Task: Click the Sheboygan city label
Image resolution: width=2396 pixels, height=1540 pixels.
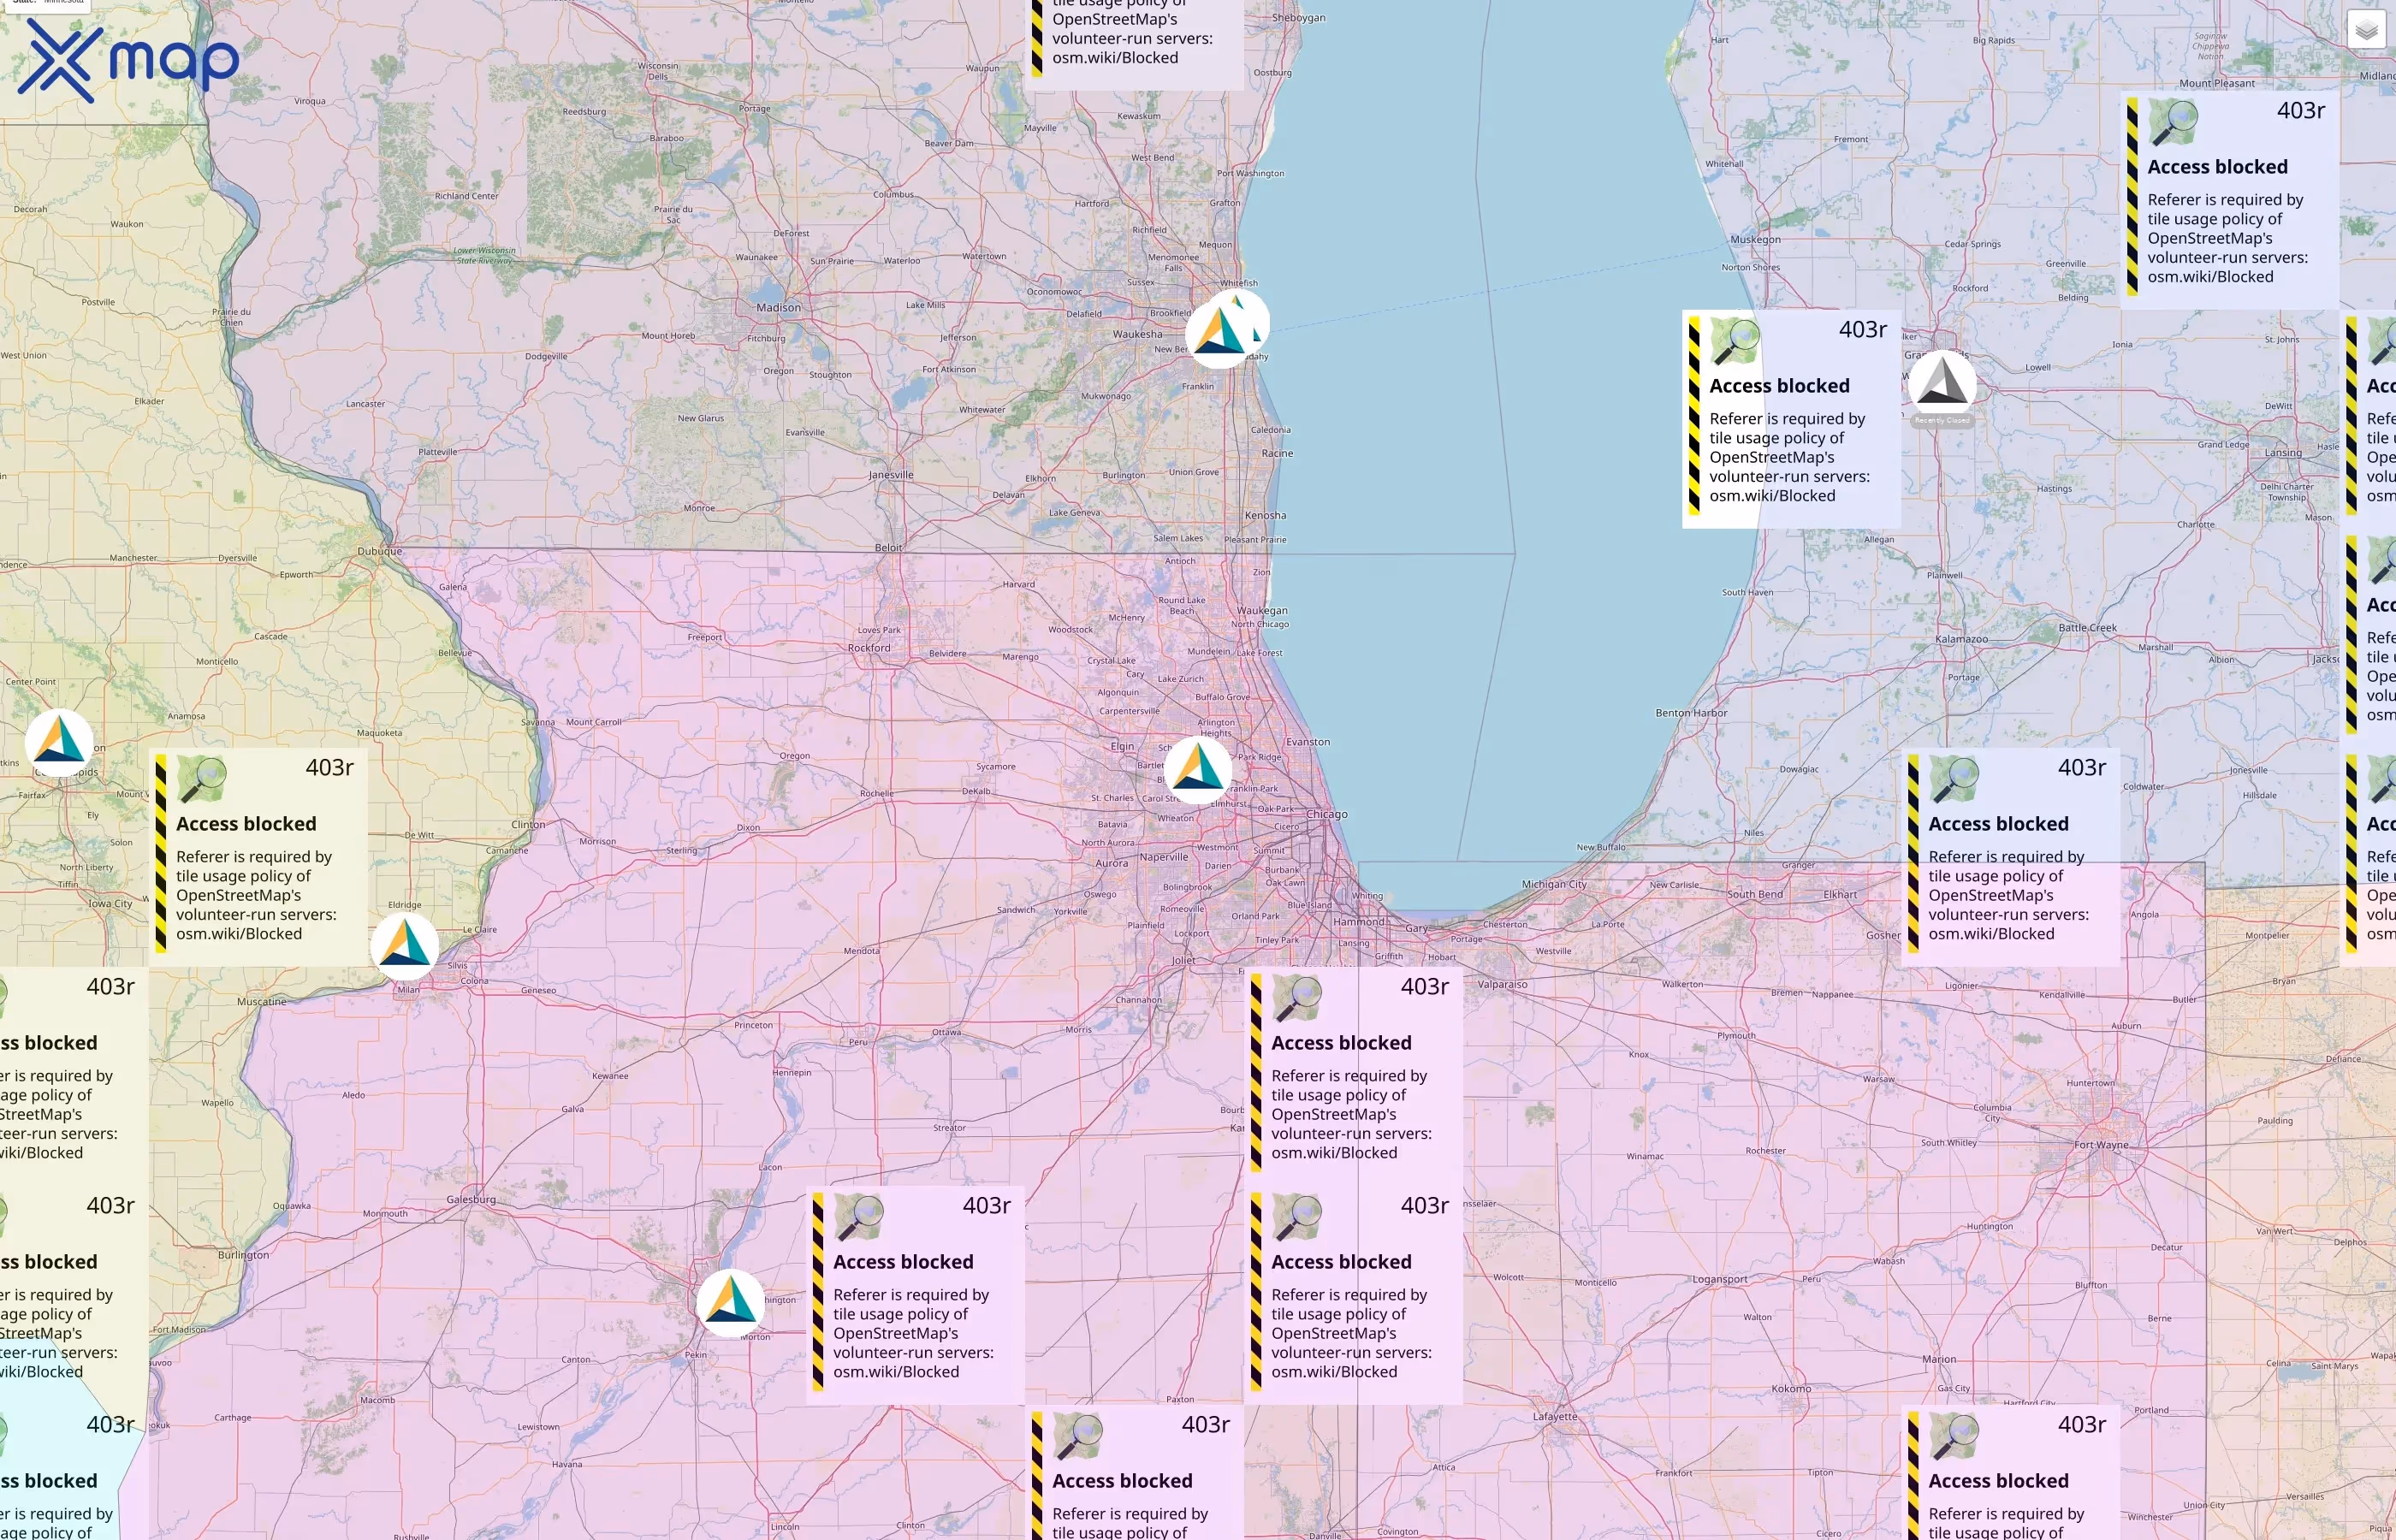Action: [1298, 18]
